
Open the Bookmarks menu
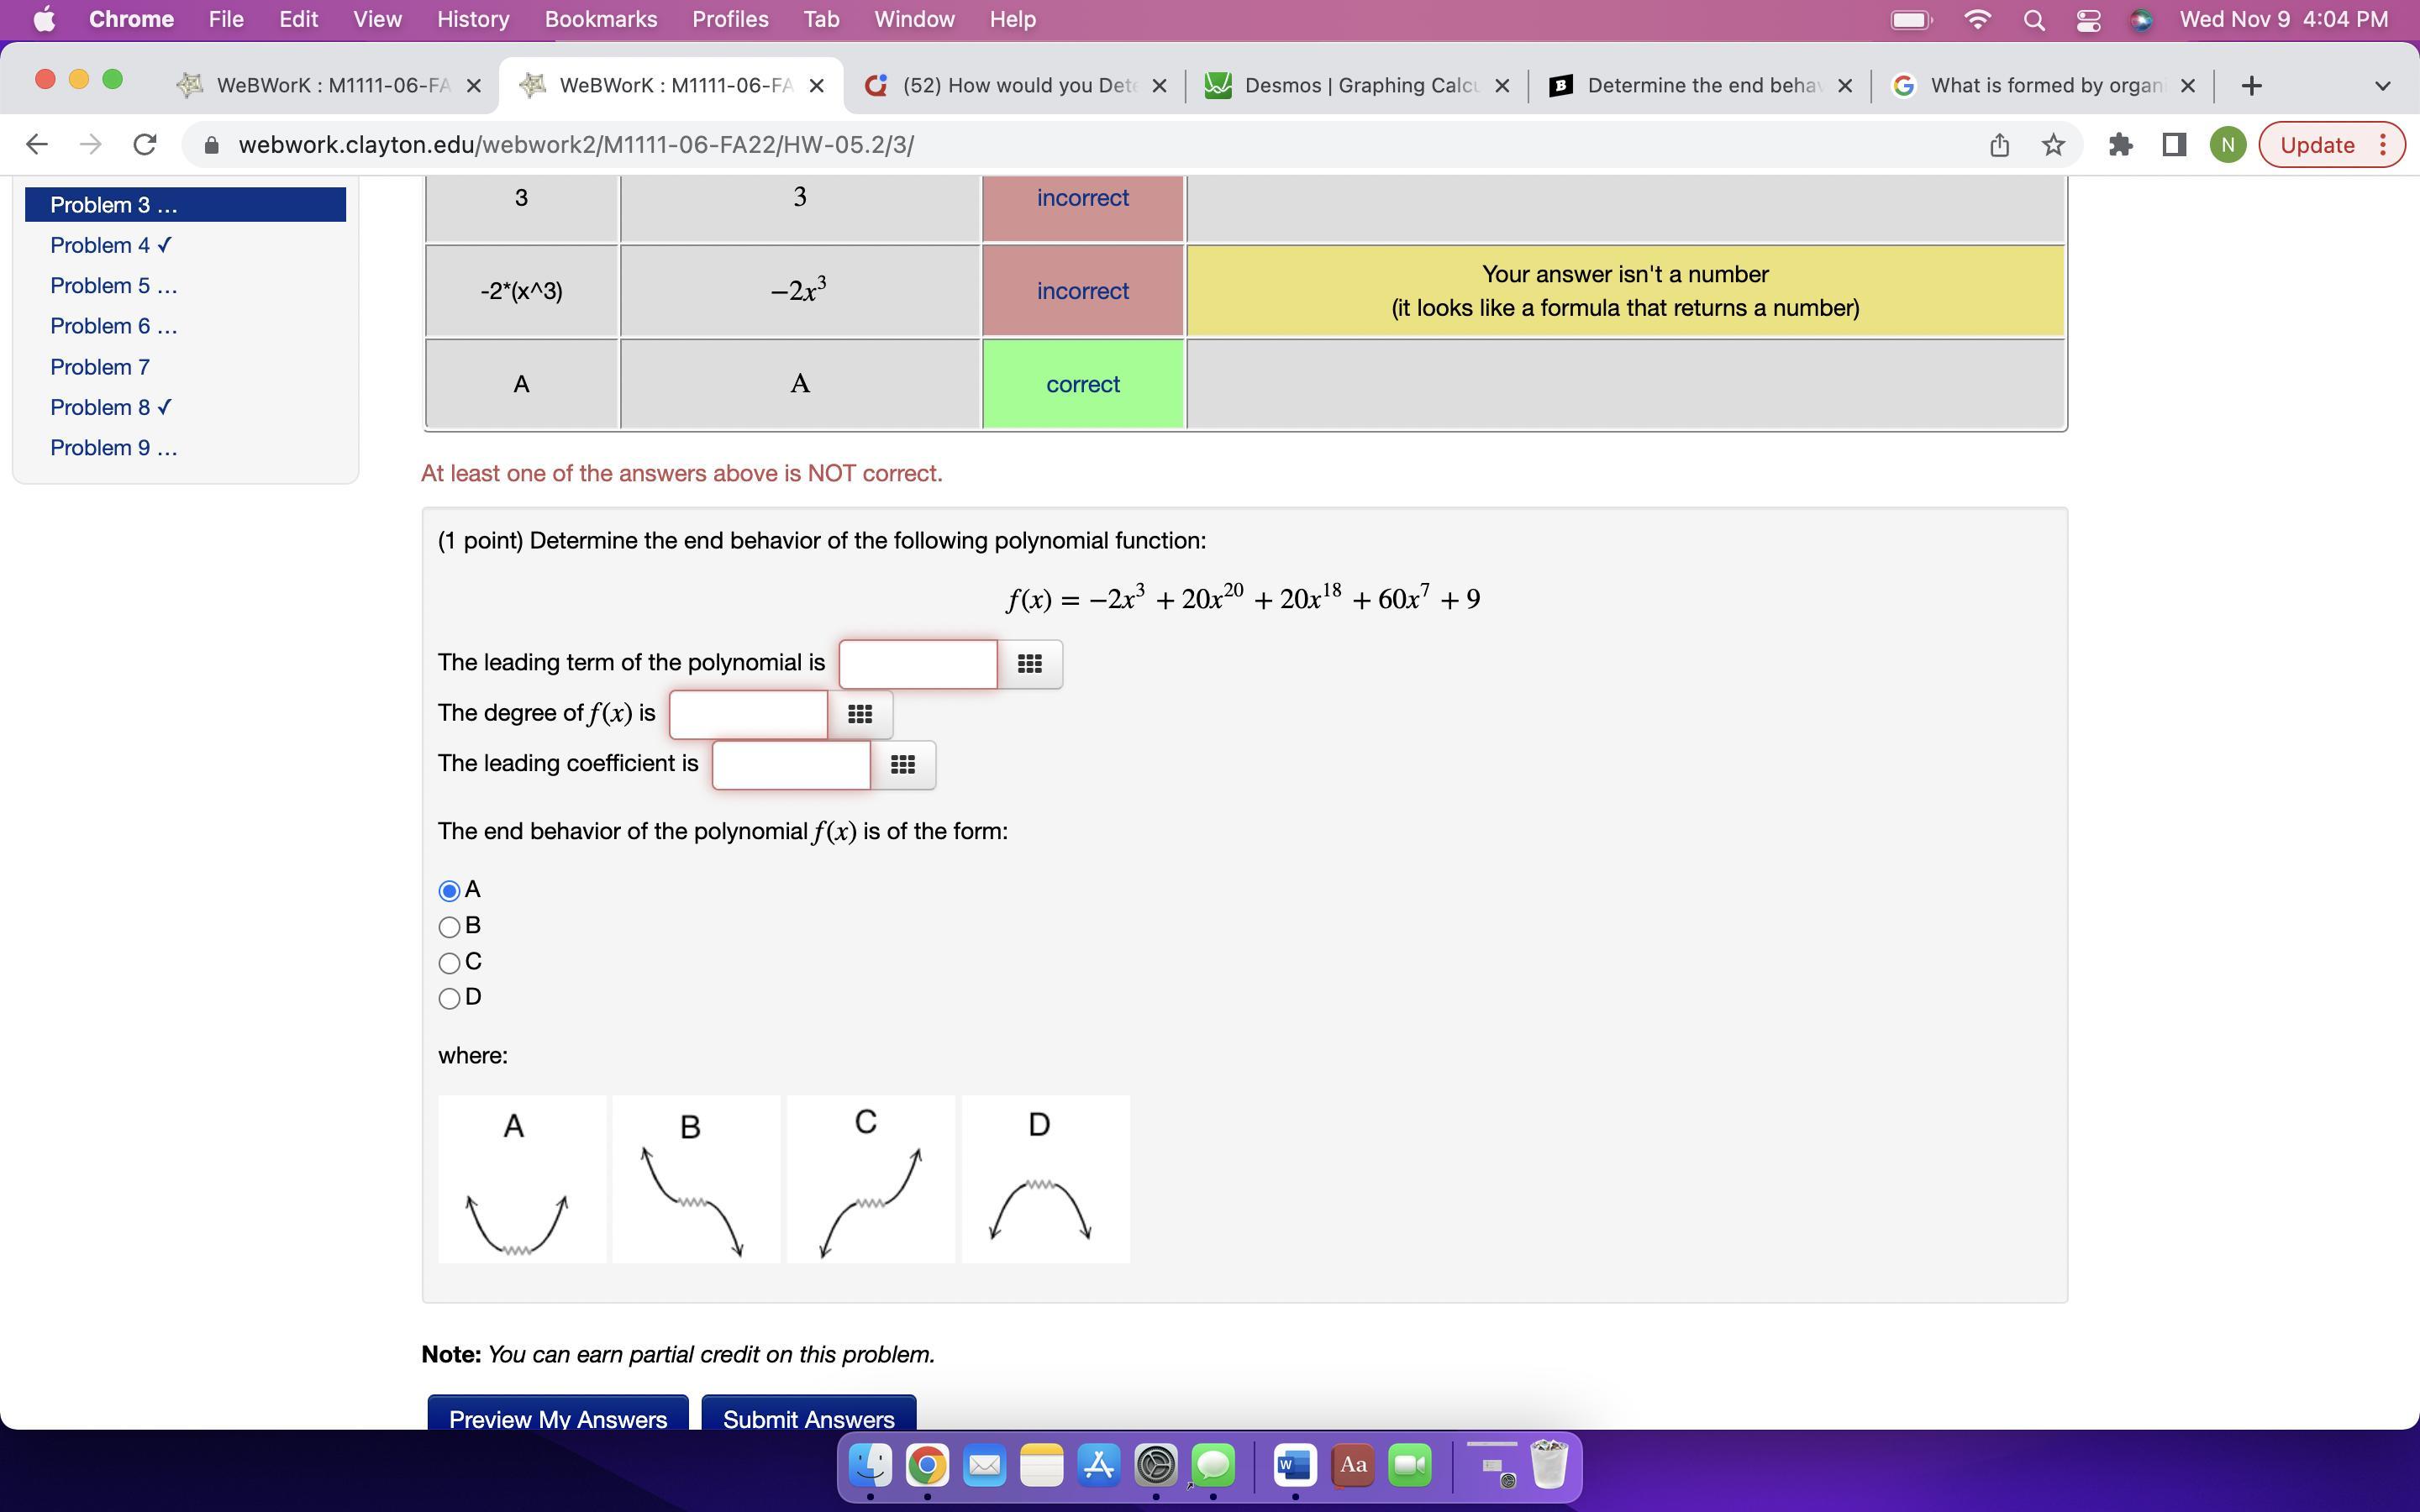(600, 19)
